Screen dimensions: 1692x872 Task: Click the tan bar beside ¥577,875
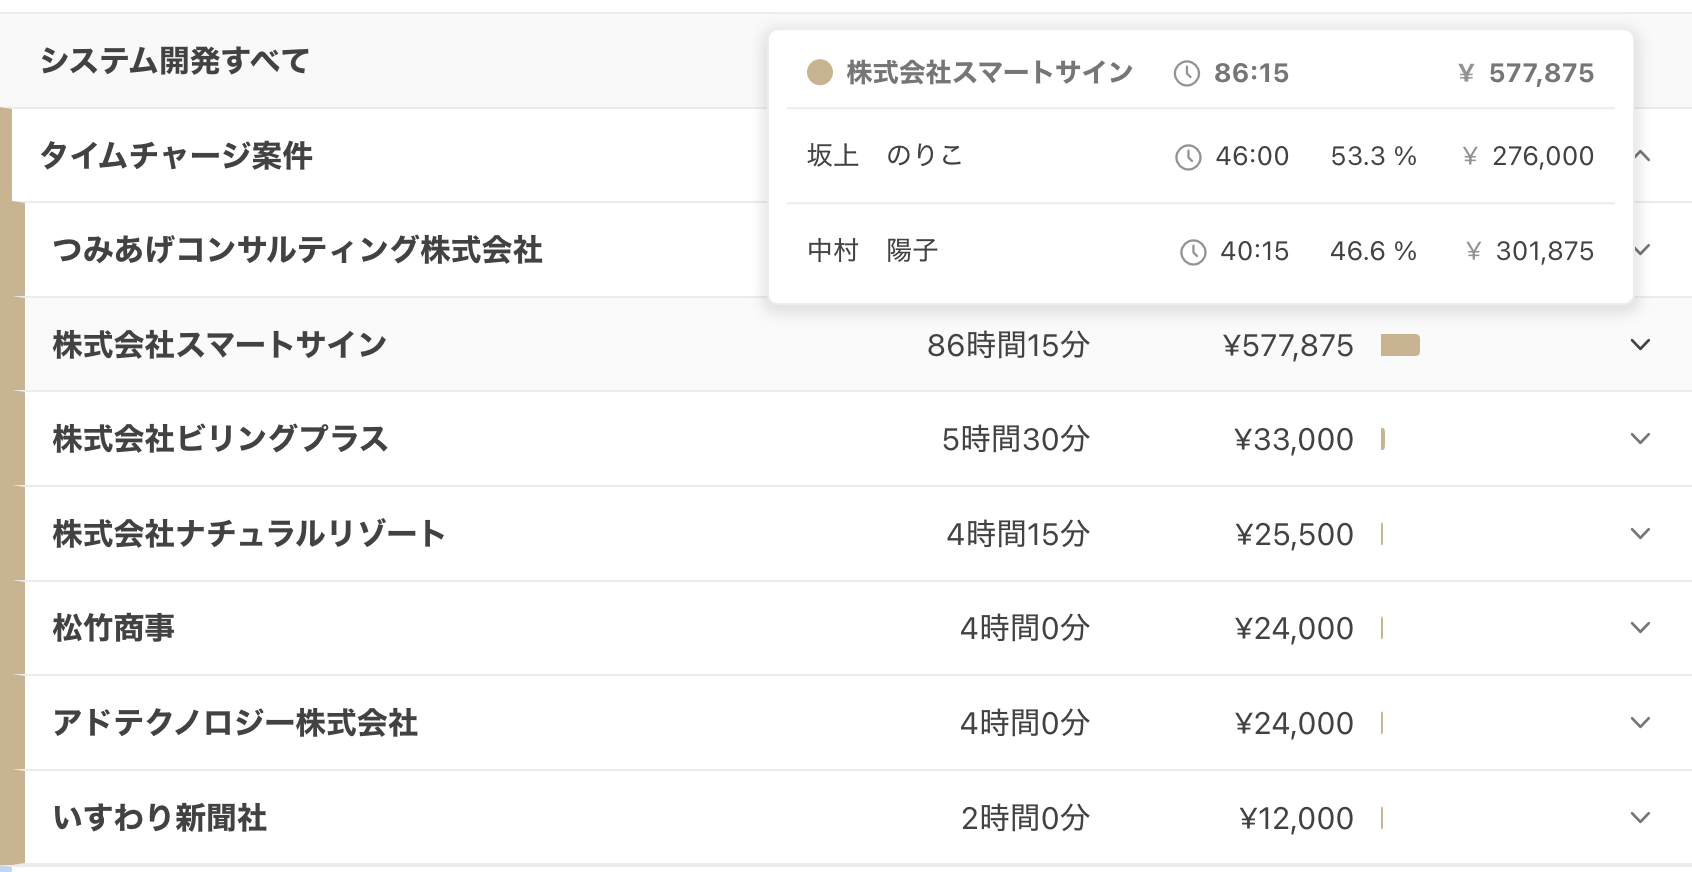pyautogui.click(x=1400, y=345)
